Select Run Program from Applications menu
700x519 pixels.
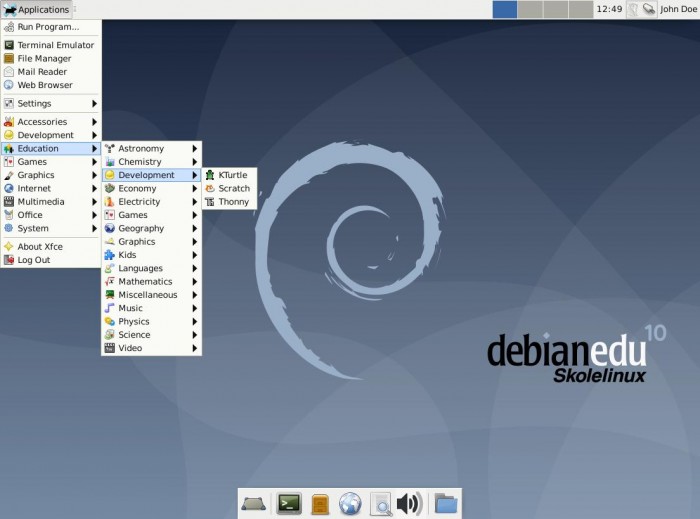[x=48, y=27]
